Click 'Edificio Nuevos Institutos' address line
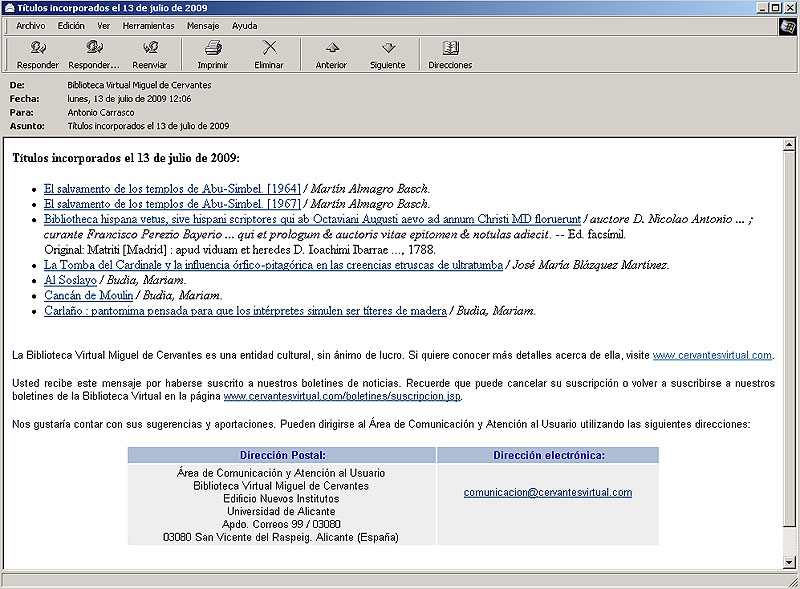The image size is (800, 589). tap(281, 499)
